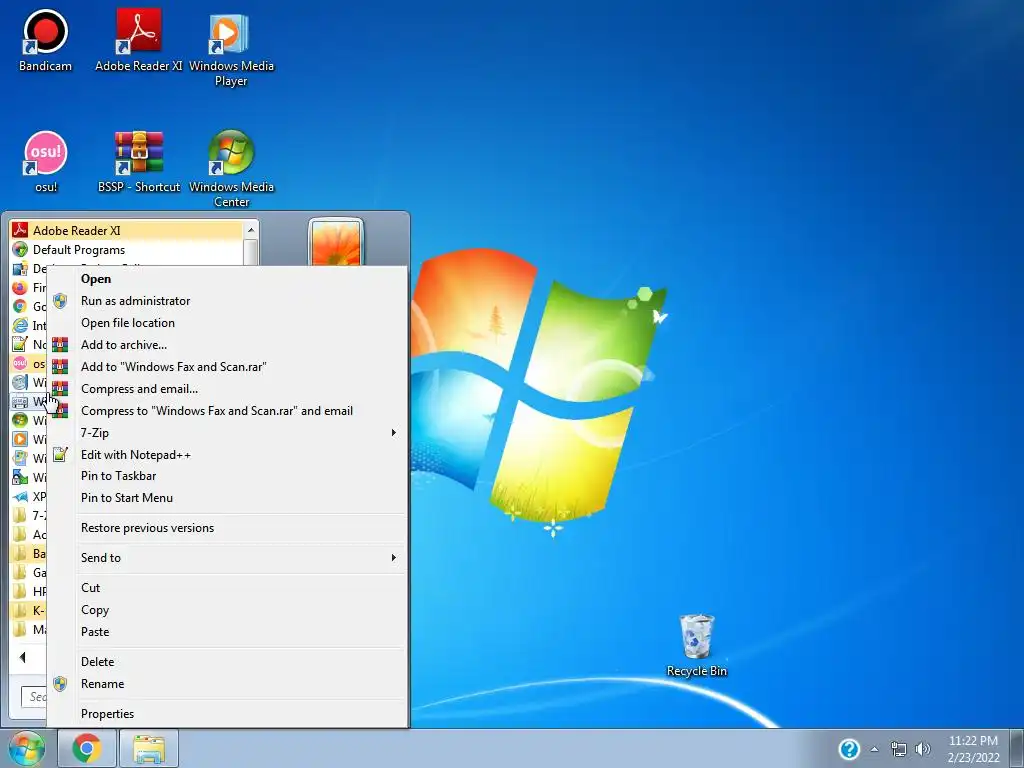Click the osu! desktop shortcut
This screenshot has width=1024, height=768.
(45, 161)
